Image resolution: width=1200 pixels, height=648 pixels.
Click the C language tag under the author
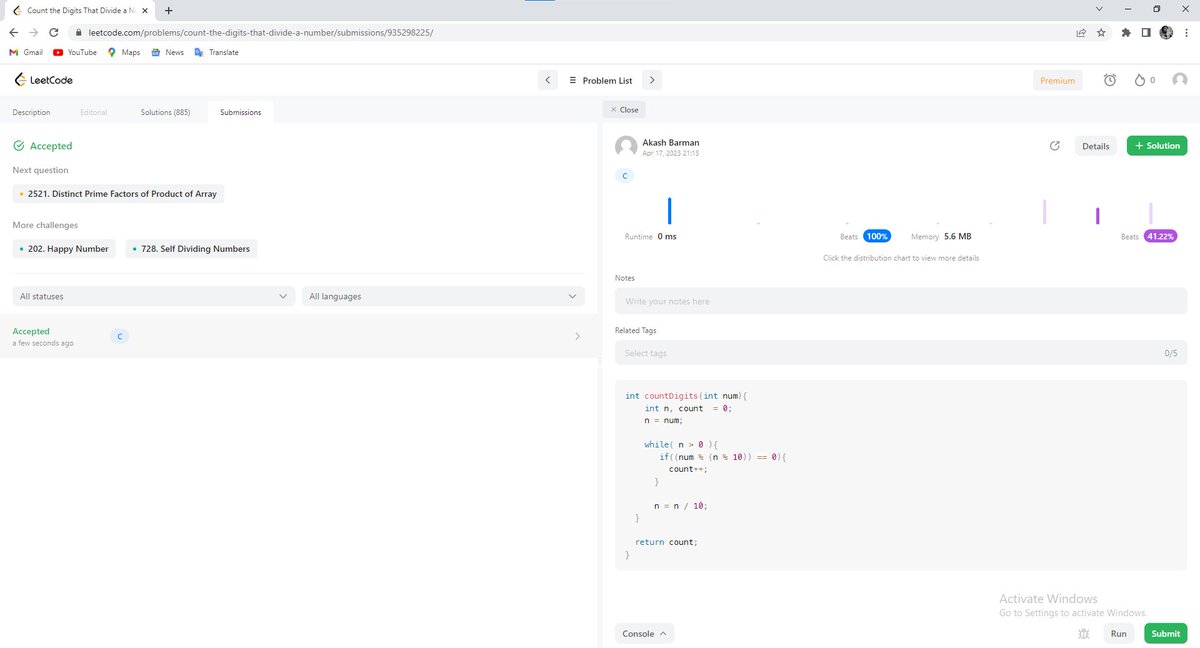pyautogui.click(x=625, y=175)
